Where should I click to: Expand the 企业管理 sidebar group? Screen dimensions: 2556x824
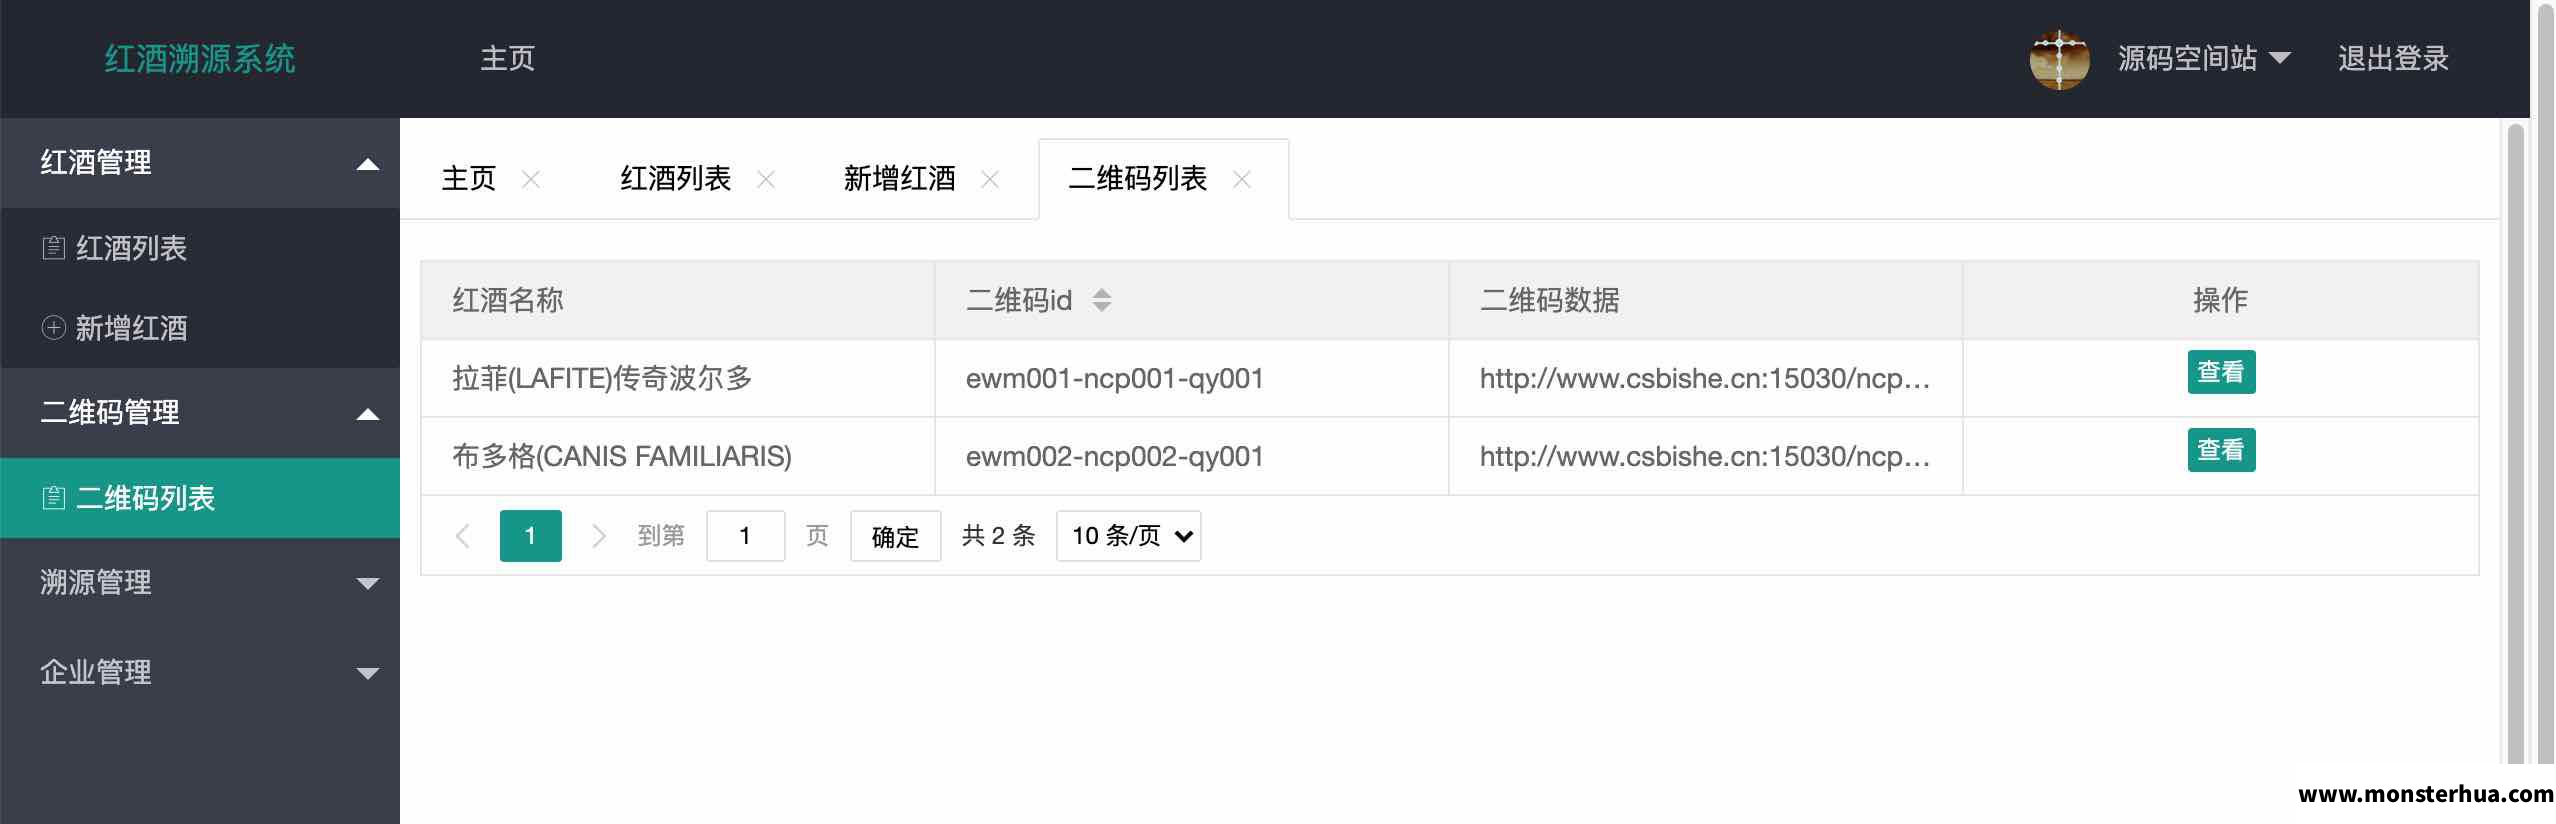(x=200, y=673)
